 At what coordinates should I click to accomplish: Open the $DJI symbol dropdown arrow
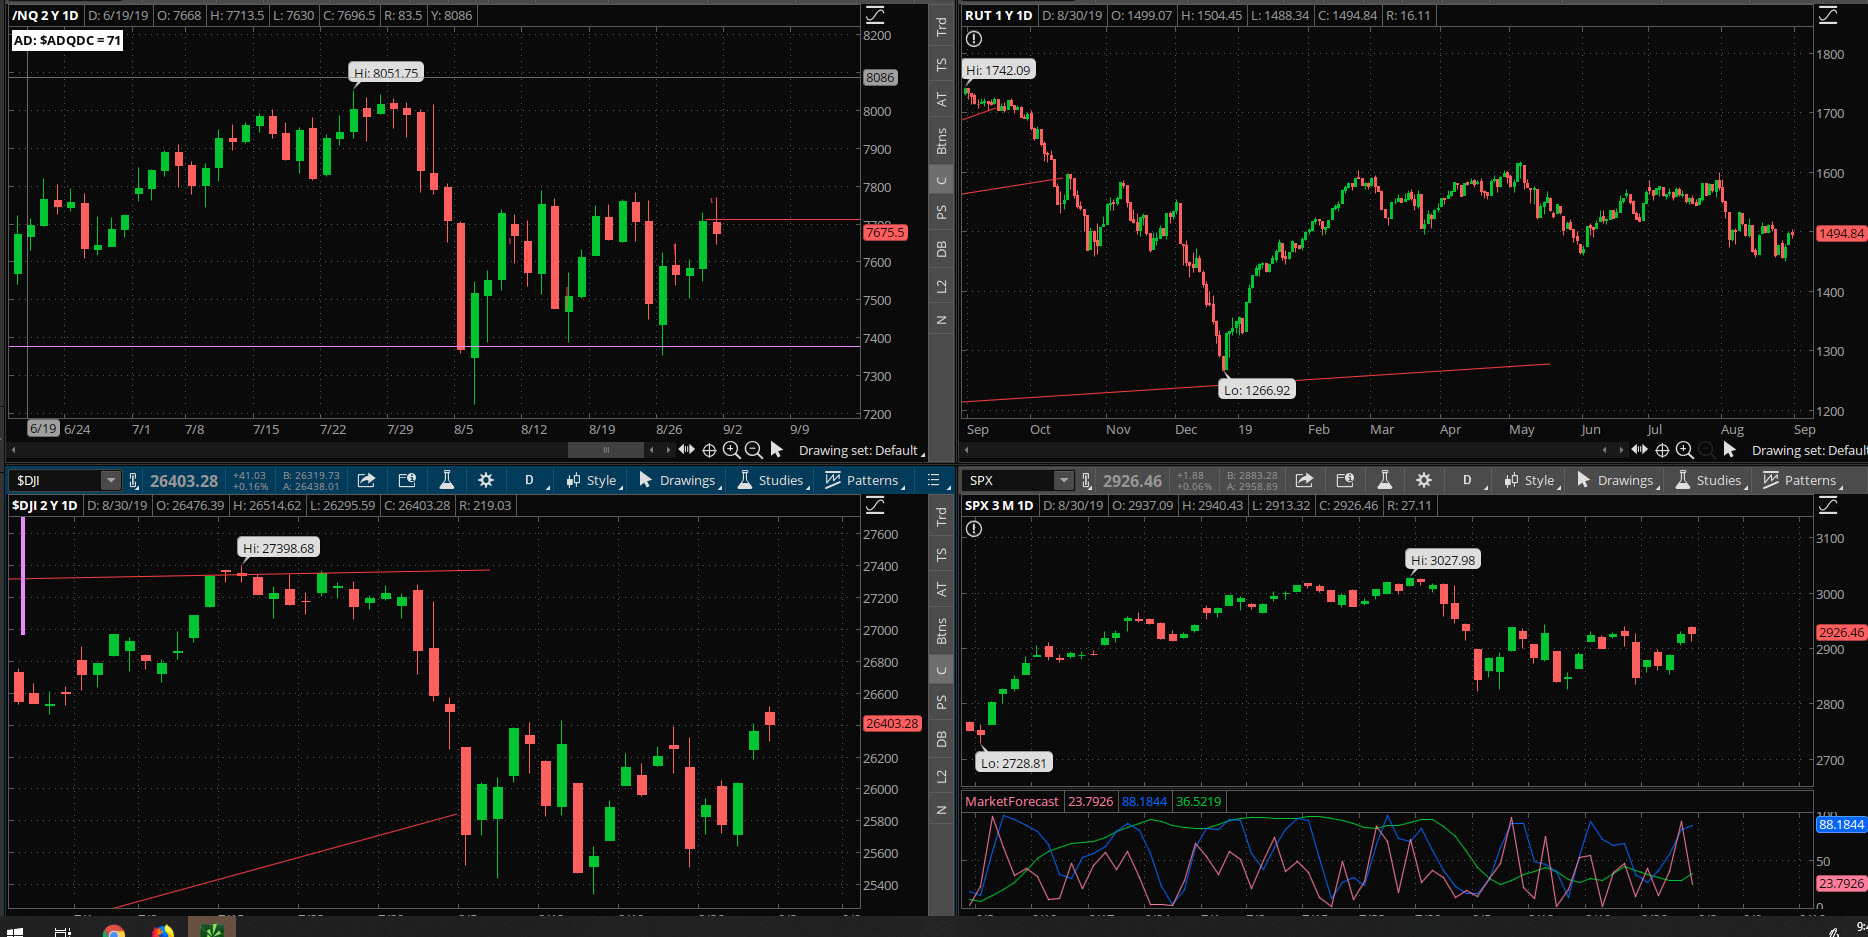click(x=110, y=481)
